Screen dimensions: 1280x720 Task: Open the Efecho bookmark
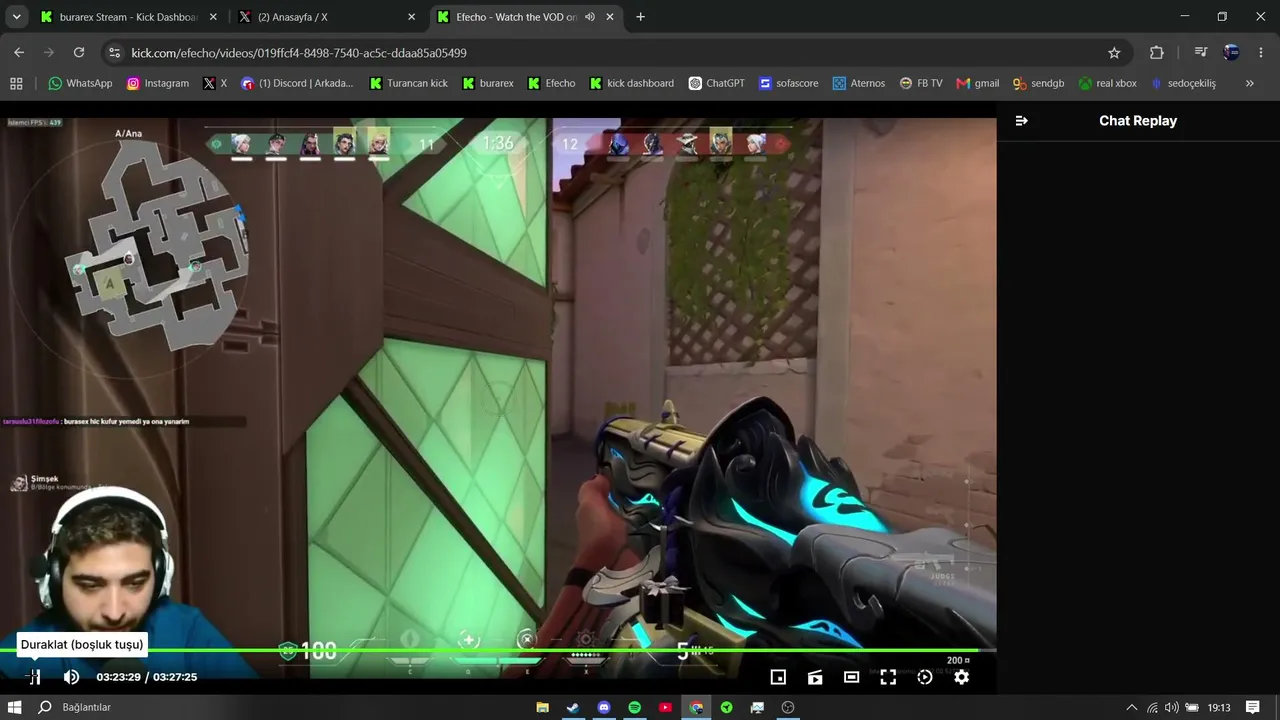pyautogui.click(x=551, y=83)
